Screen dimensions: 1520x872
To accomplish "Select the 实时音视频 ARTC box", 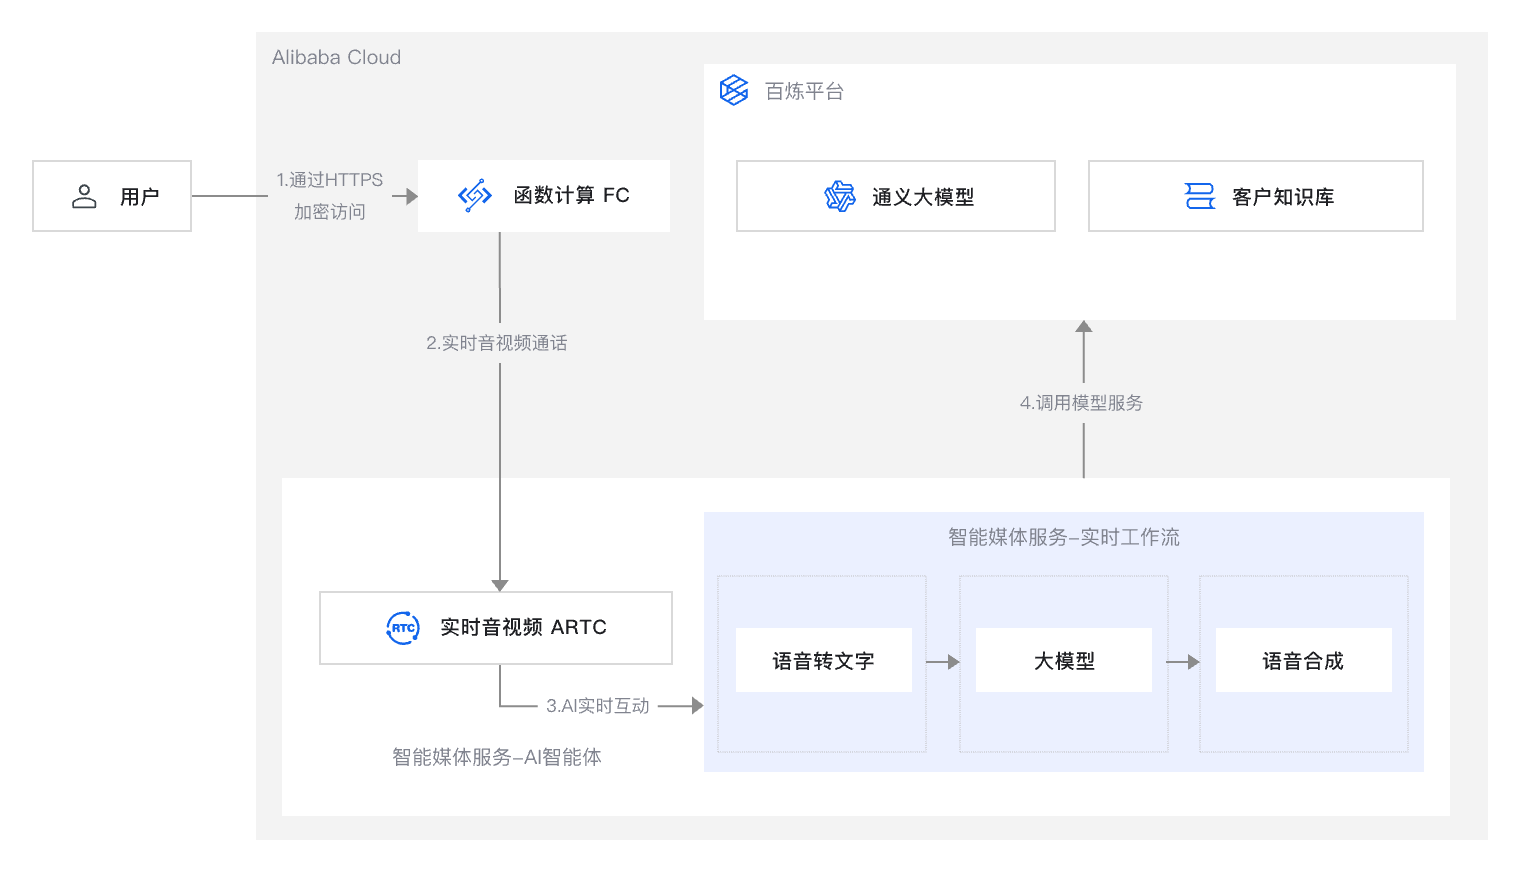I will 496,628.
